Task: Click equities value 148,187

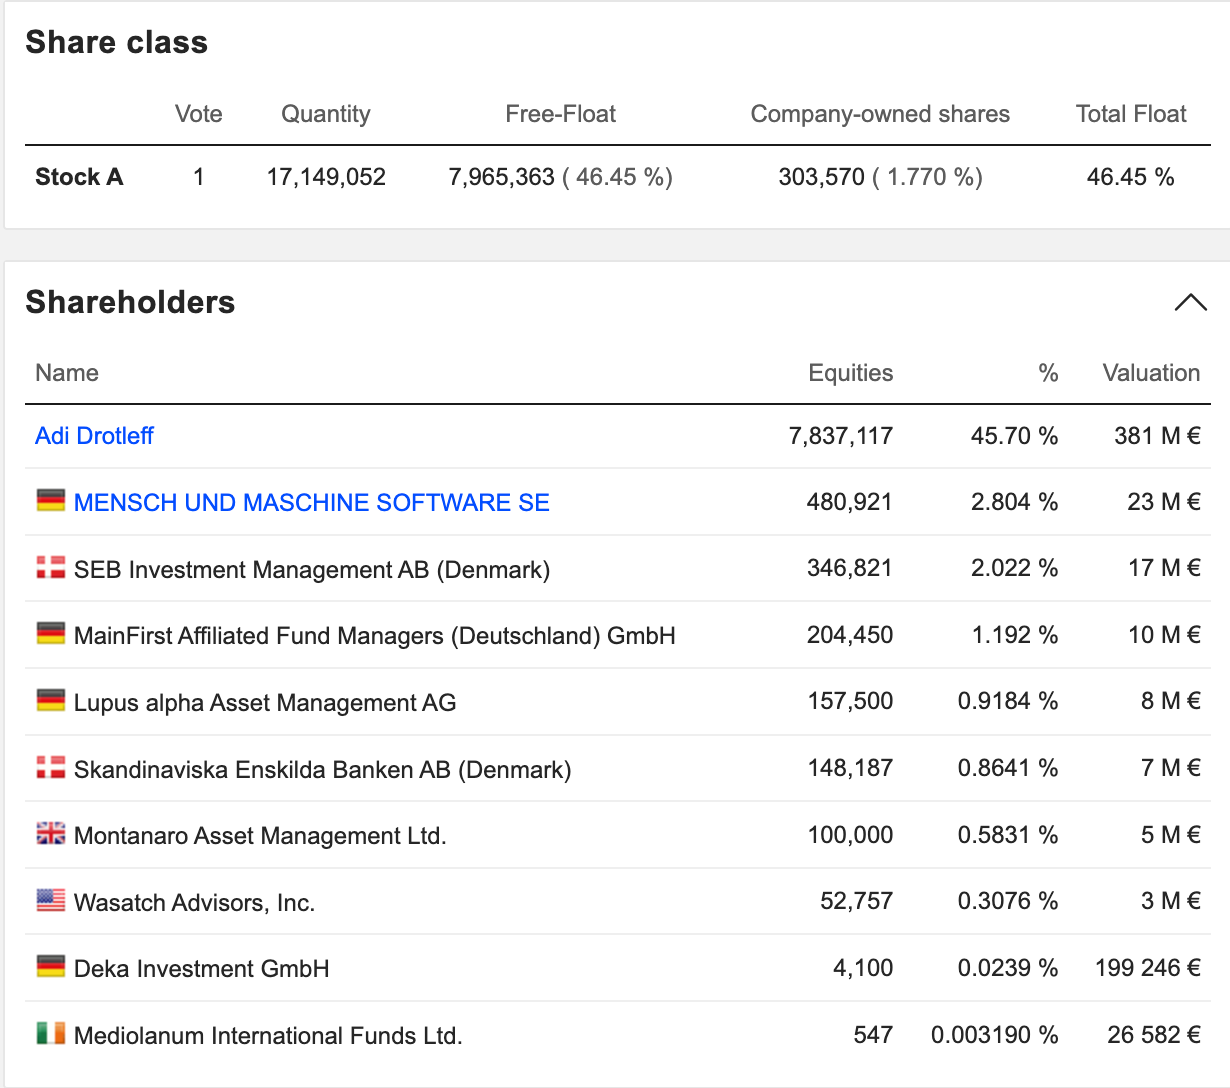Action: [851, 768]
